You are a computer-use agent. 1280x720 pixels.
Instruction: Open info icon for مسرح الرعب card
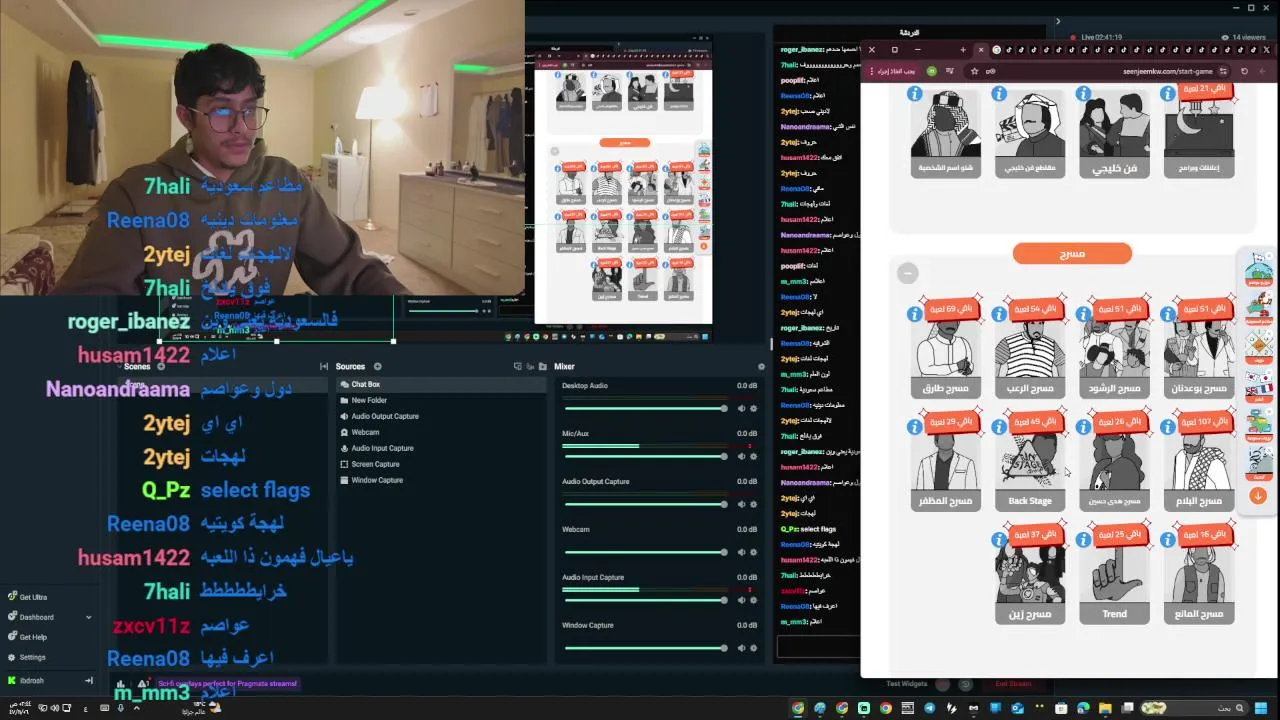tap(999, 314)
